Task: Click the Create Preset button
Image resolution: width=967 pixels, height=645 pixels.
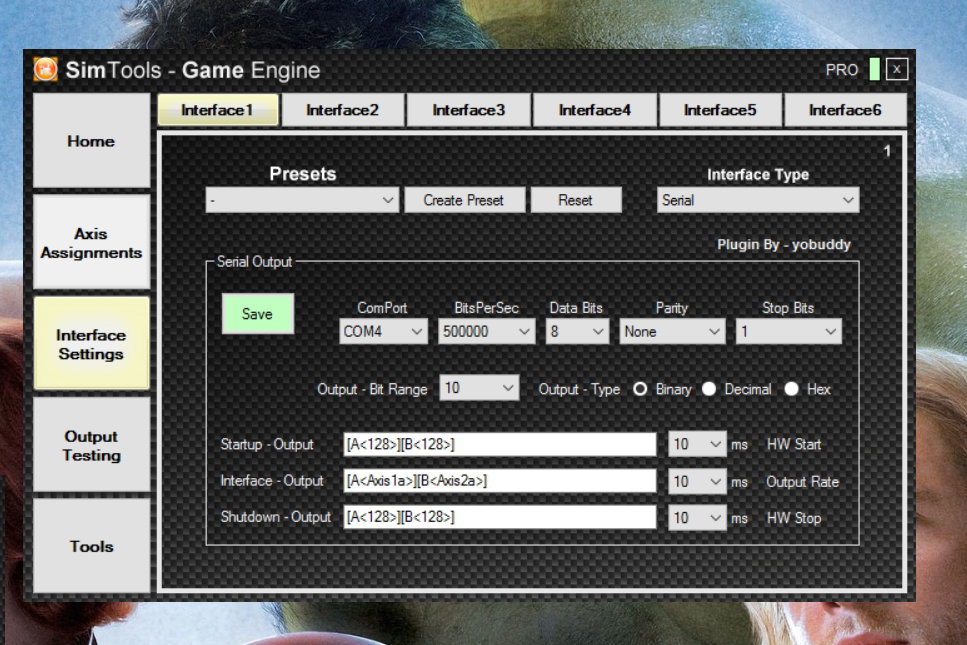Action: point(464,200)
